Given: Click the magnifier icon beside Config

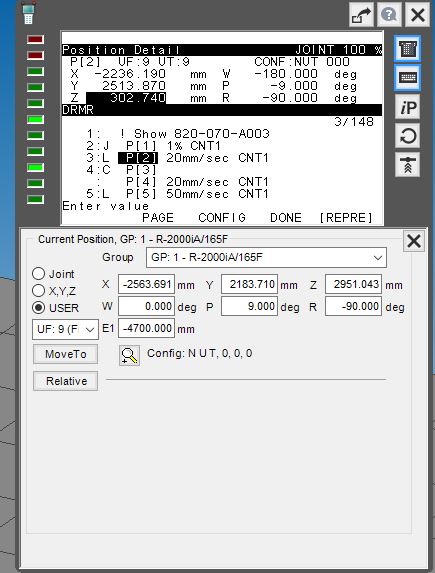Looking at the screenshot, I should point(129,355).
